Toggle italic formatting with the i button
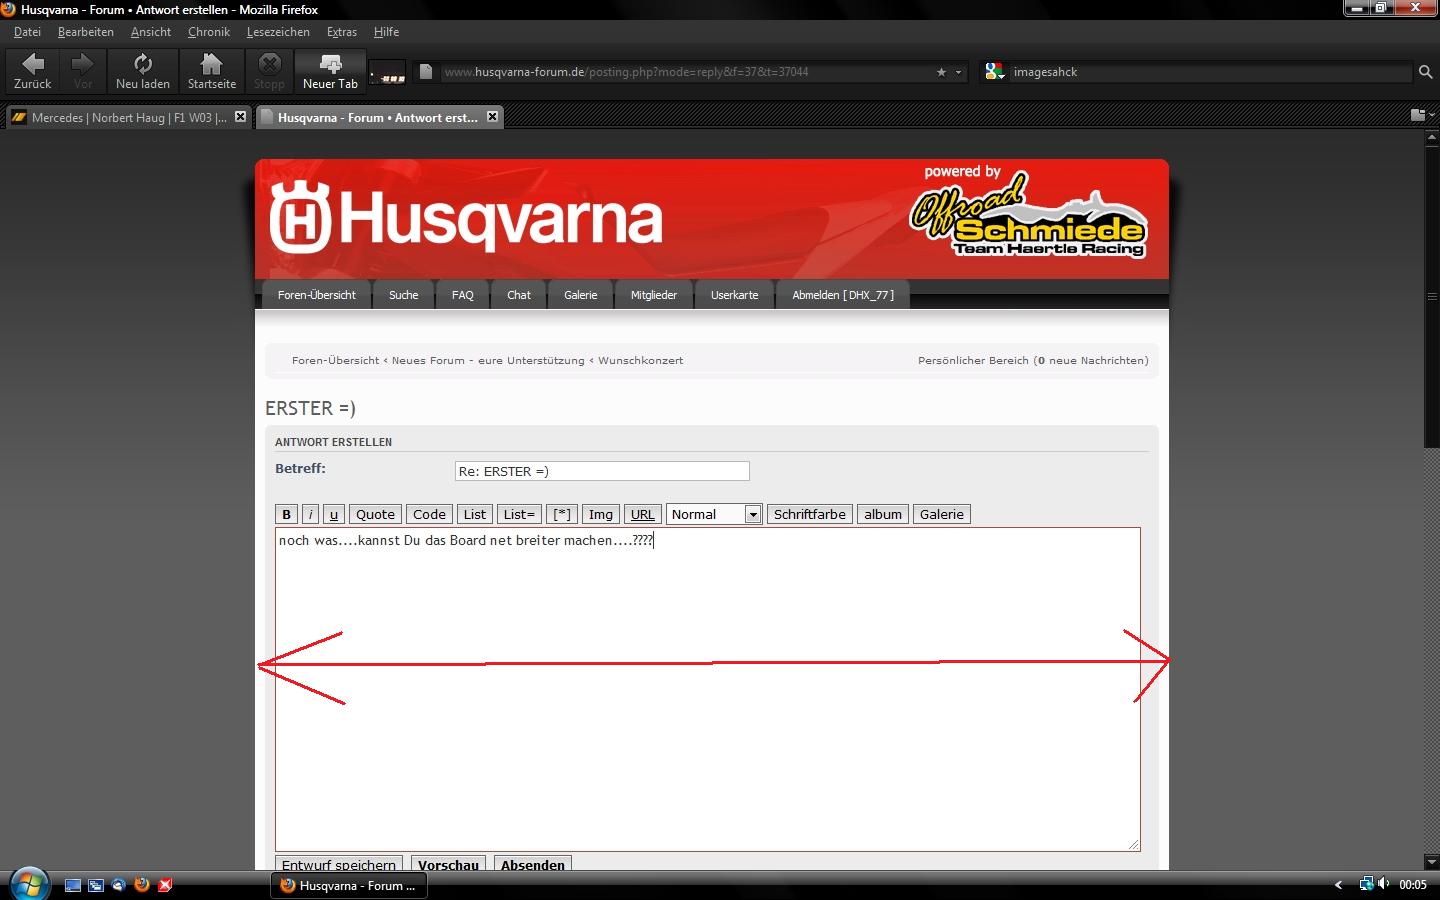The height and width of the screenshot is (900, 1440). coord(311,513)
